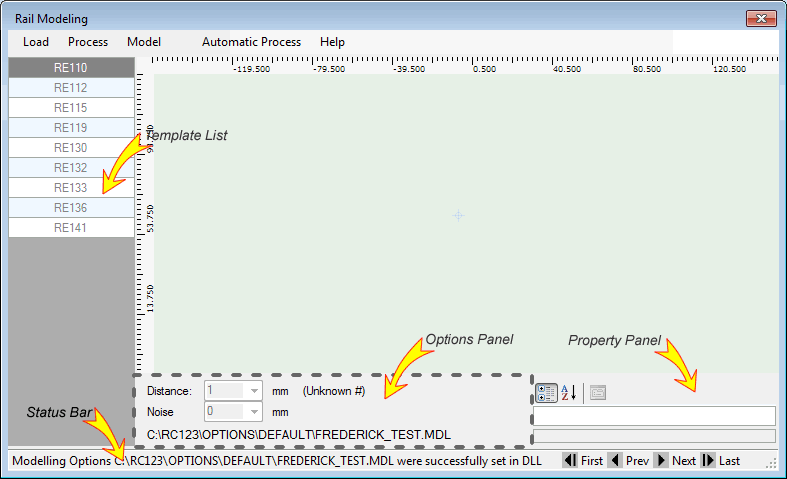Choose template RE141 from the list
Viewport: 787px width, 479px height.
pyautogui.click(x=70, y=228)
